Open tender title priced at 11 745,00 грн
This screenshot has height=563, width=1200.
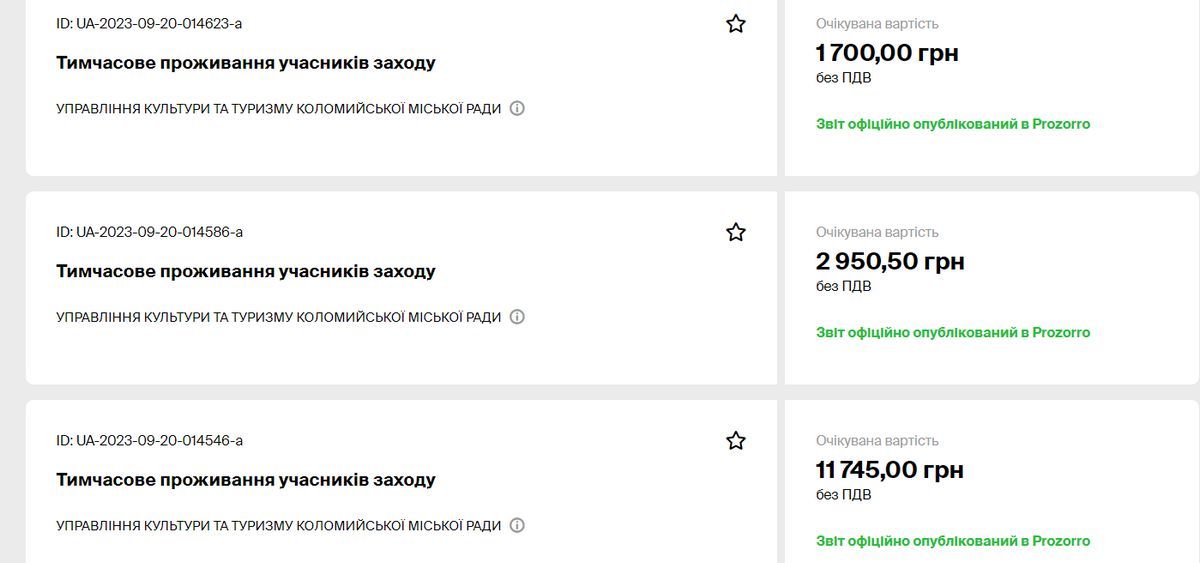click(245, 480)
